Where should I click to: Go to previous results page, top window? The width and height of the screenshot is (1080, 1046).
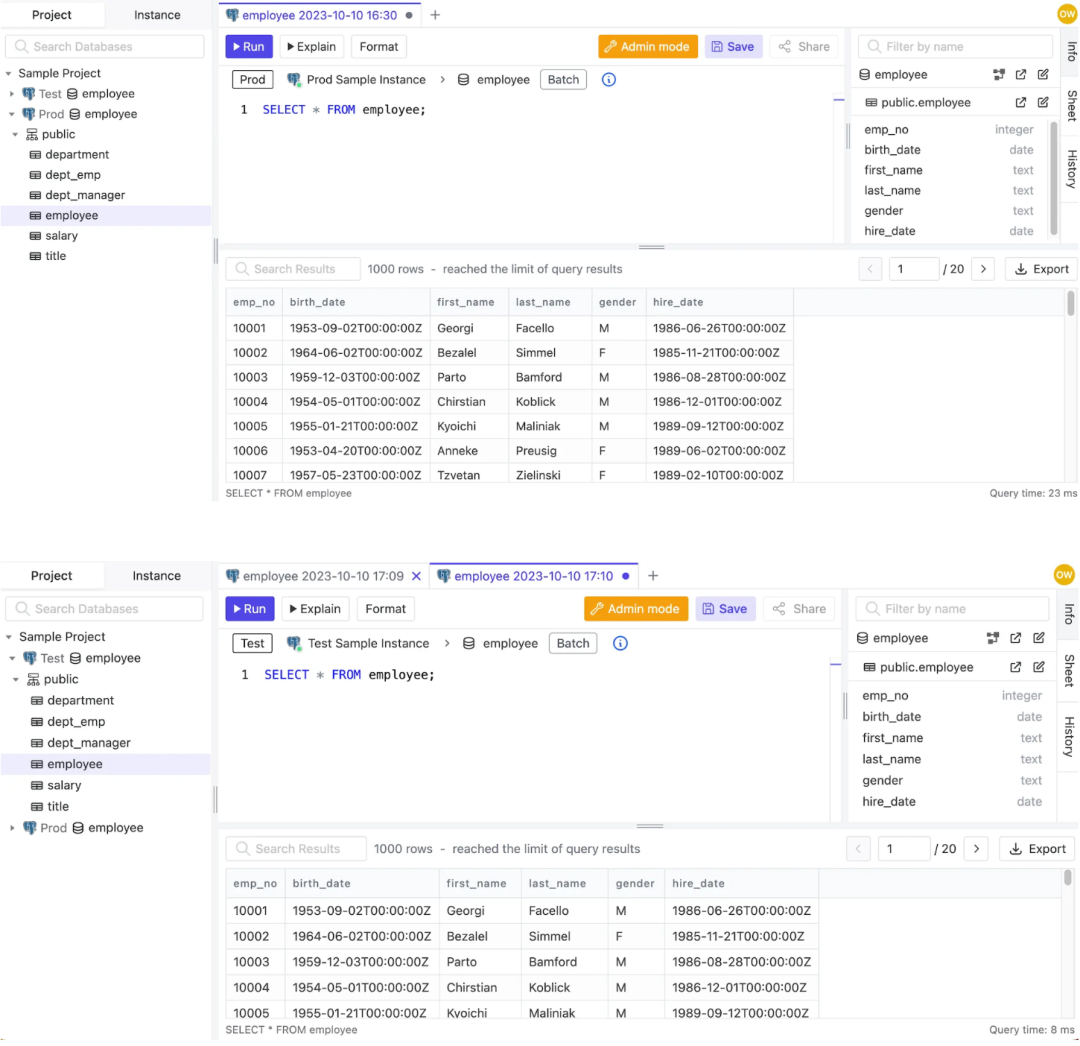click(870, 269)
